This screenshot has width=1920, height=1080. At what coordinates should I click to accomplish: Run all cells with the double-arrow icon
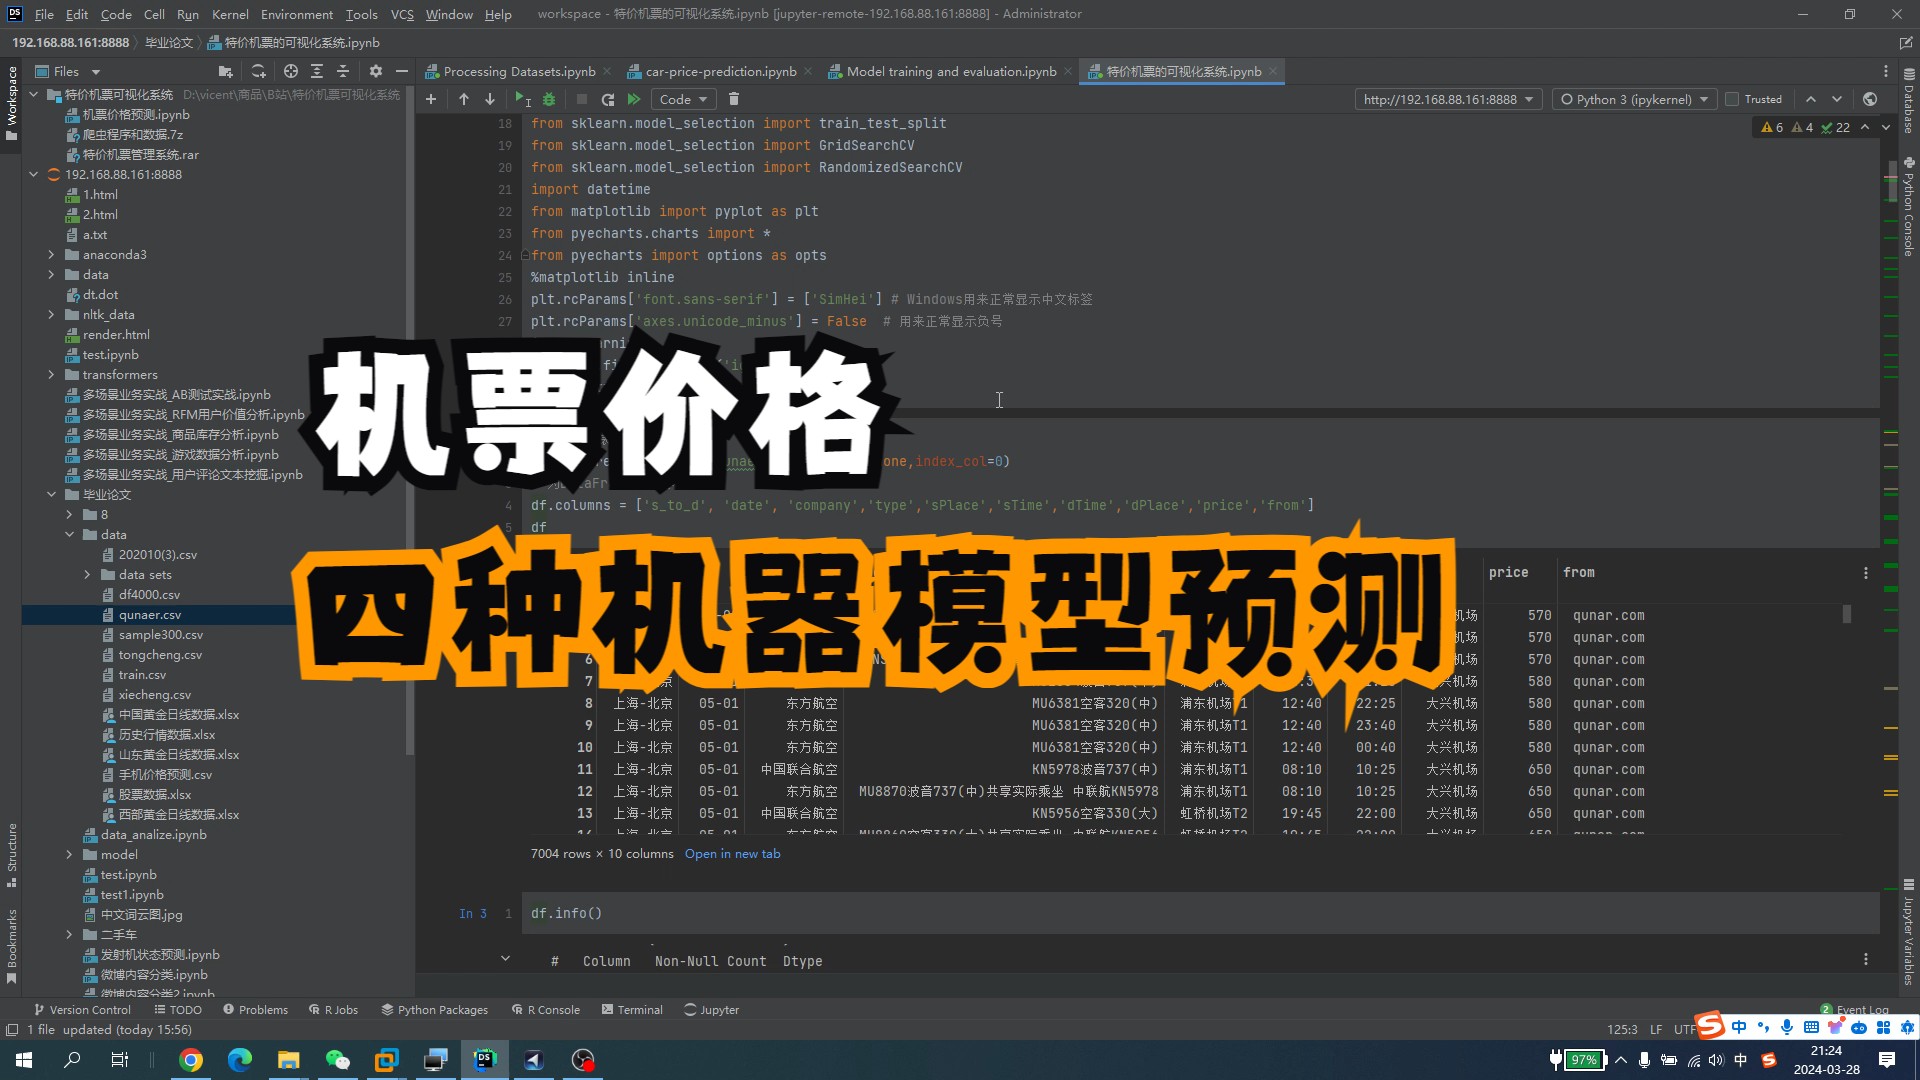[x=634, y=99]
